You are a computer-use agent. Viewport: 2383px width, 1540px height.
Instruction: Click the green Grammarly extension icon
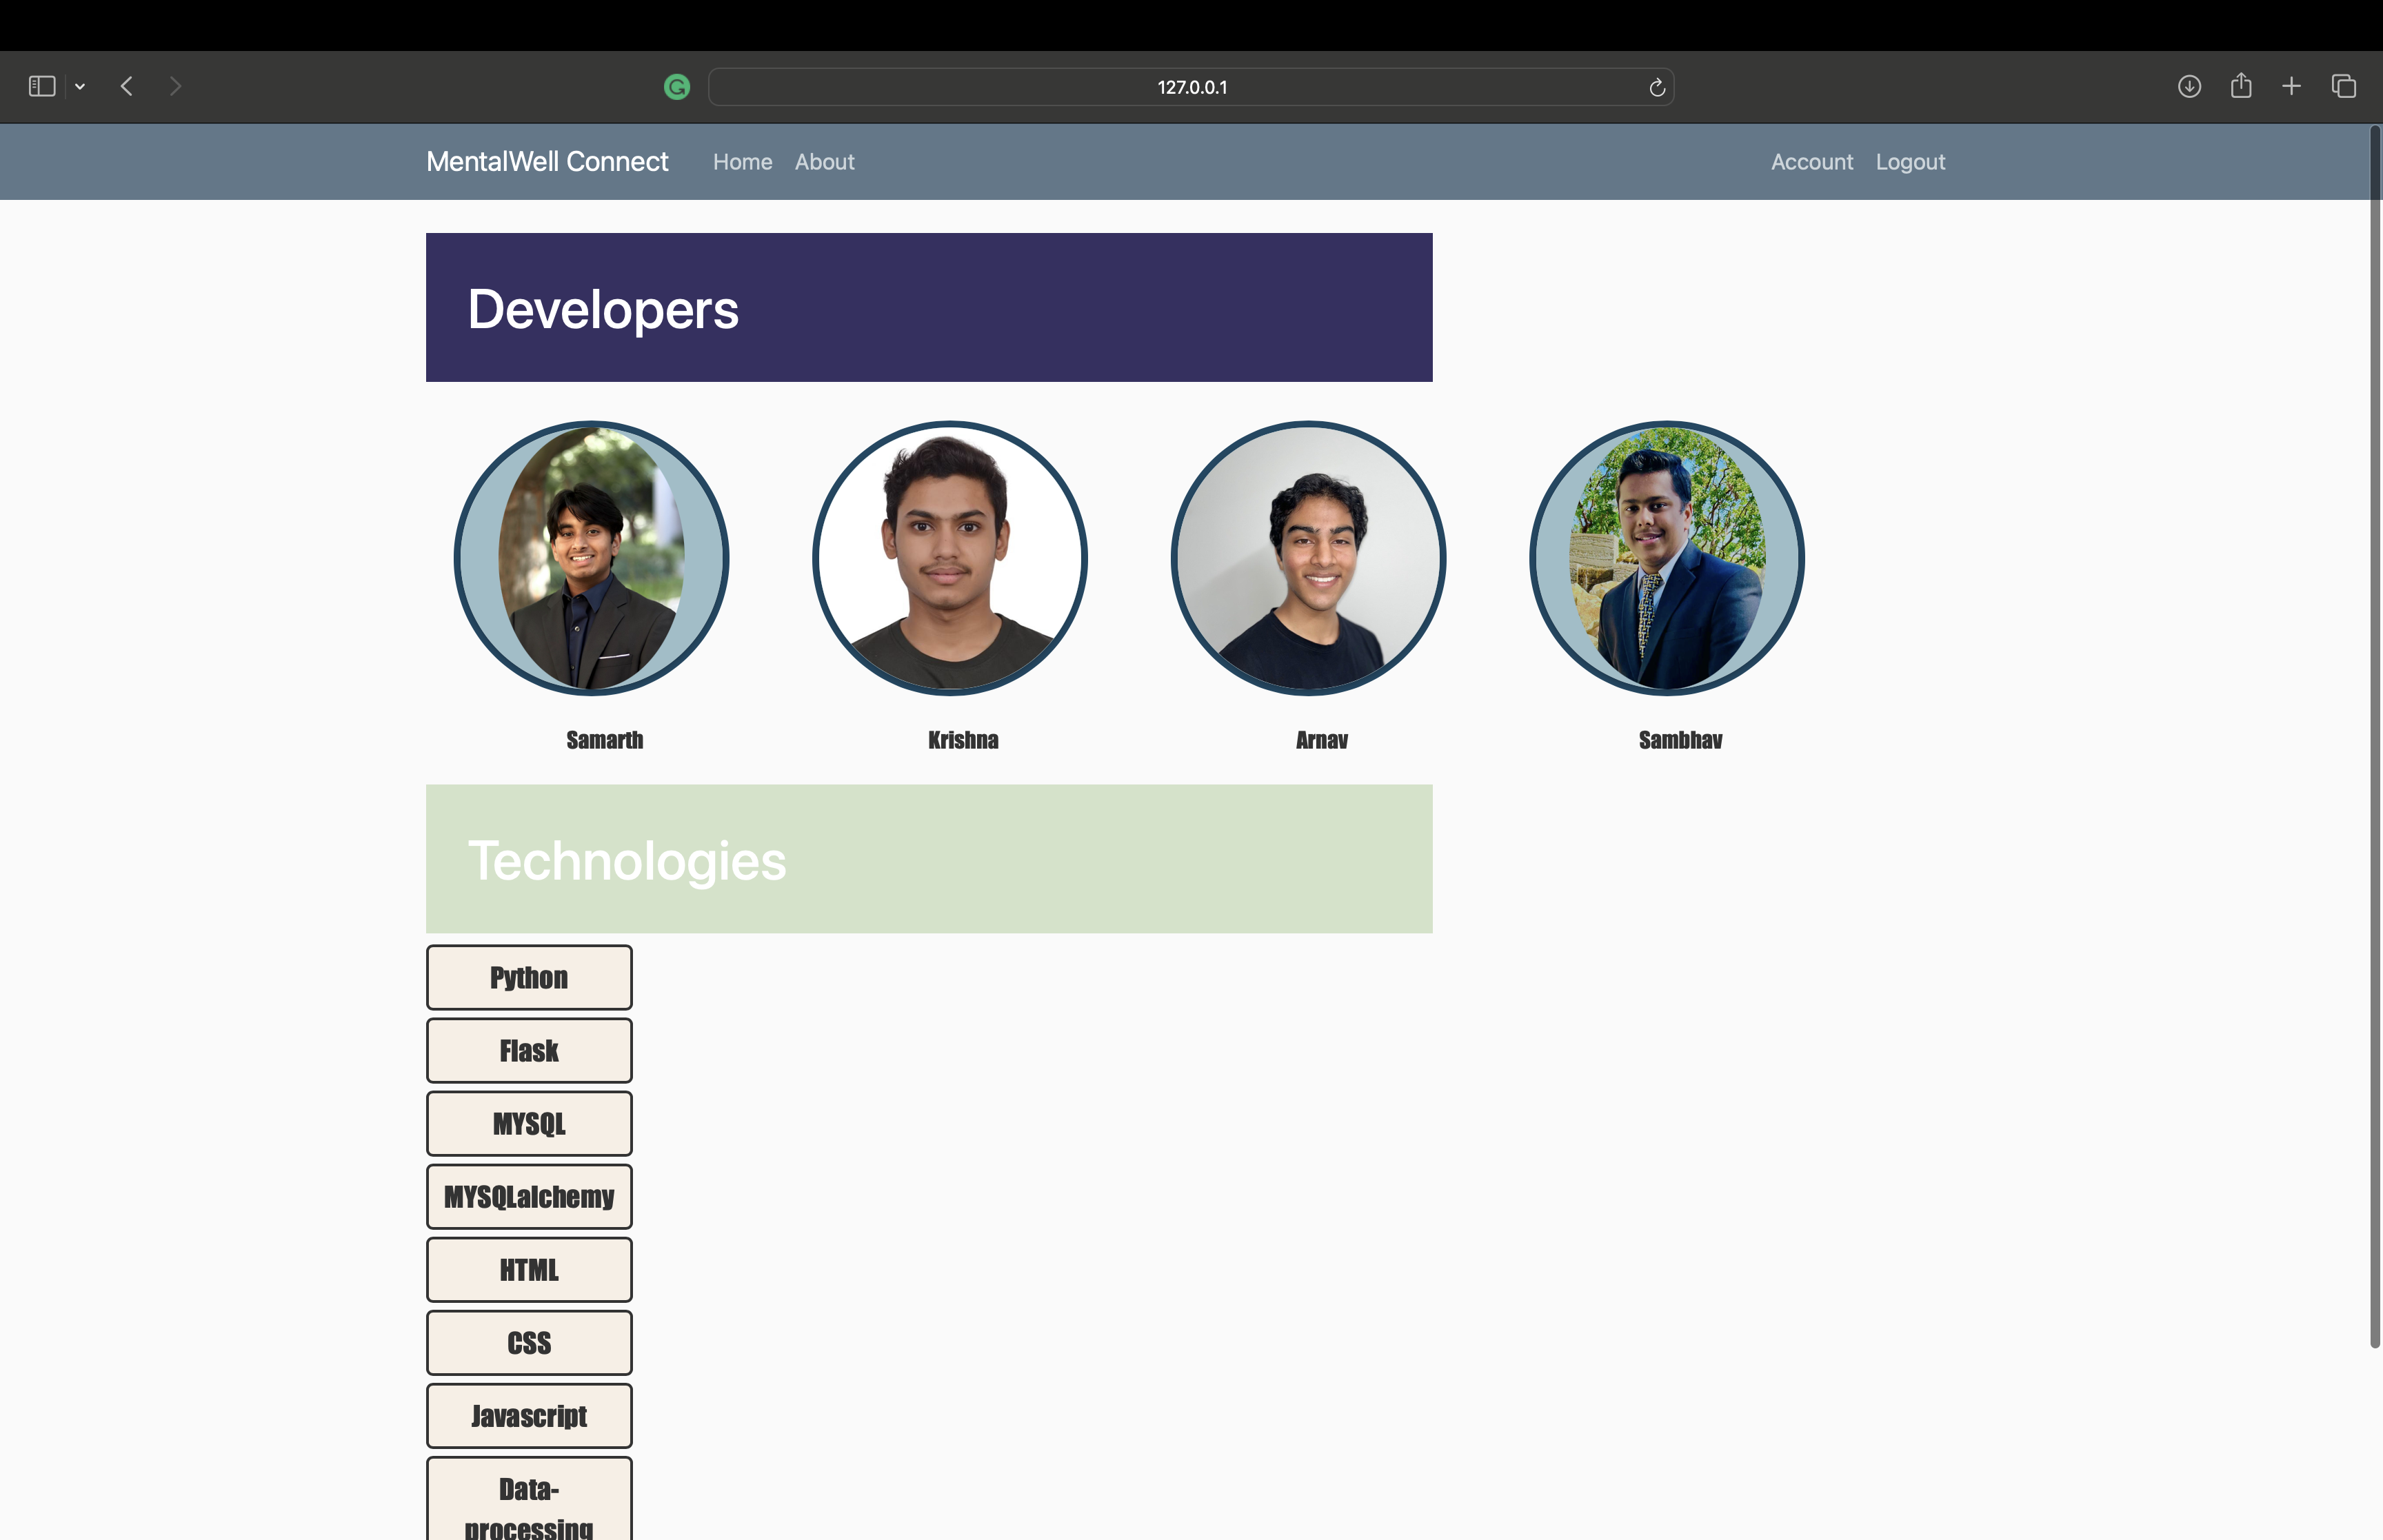(677, 87)
